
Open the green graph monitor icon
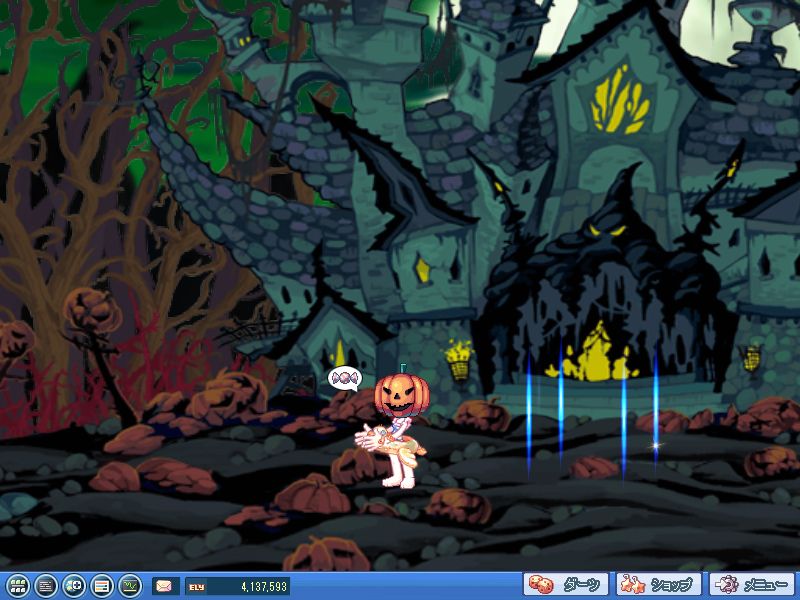click(130, 586)
